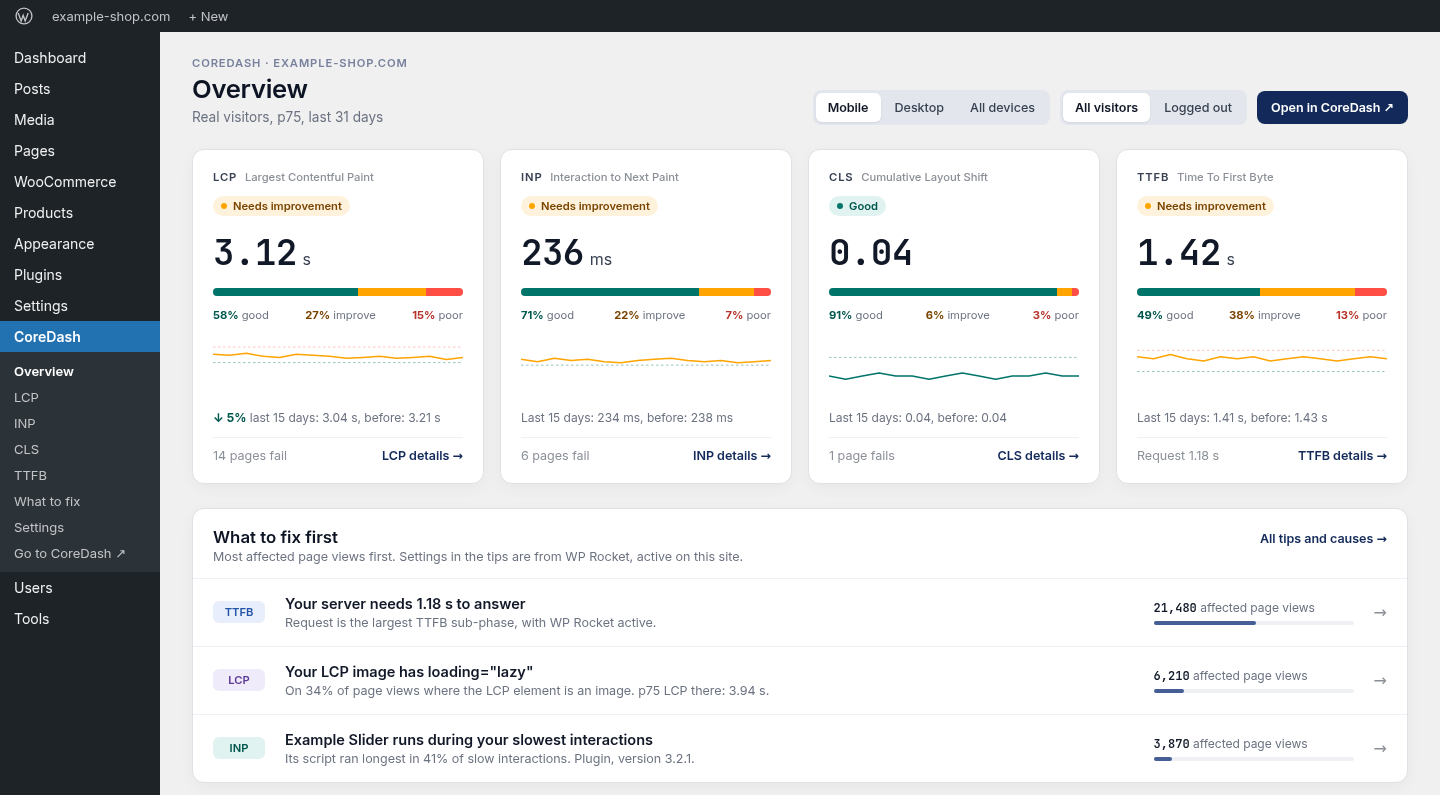
Task: Click arrow on LCP lazy image tip row
Action: [1380, 680]
